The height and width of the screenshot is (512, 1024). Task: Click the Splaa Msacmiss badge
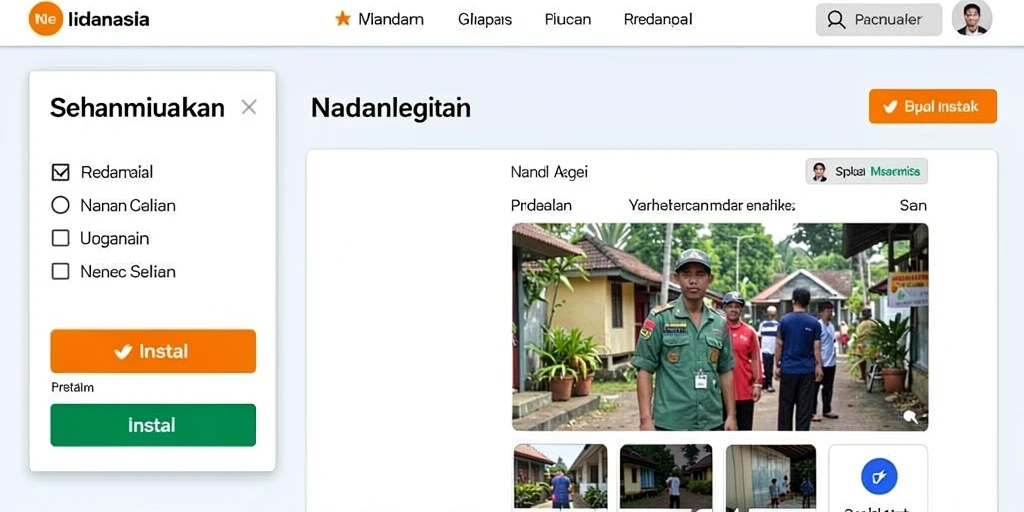[867, 172]
